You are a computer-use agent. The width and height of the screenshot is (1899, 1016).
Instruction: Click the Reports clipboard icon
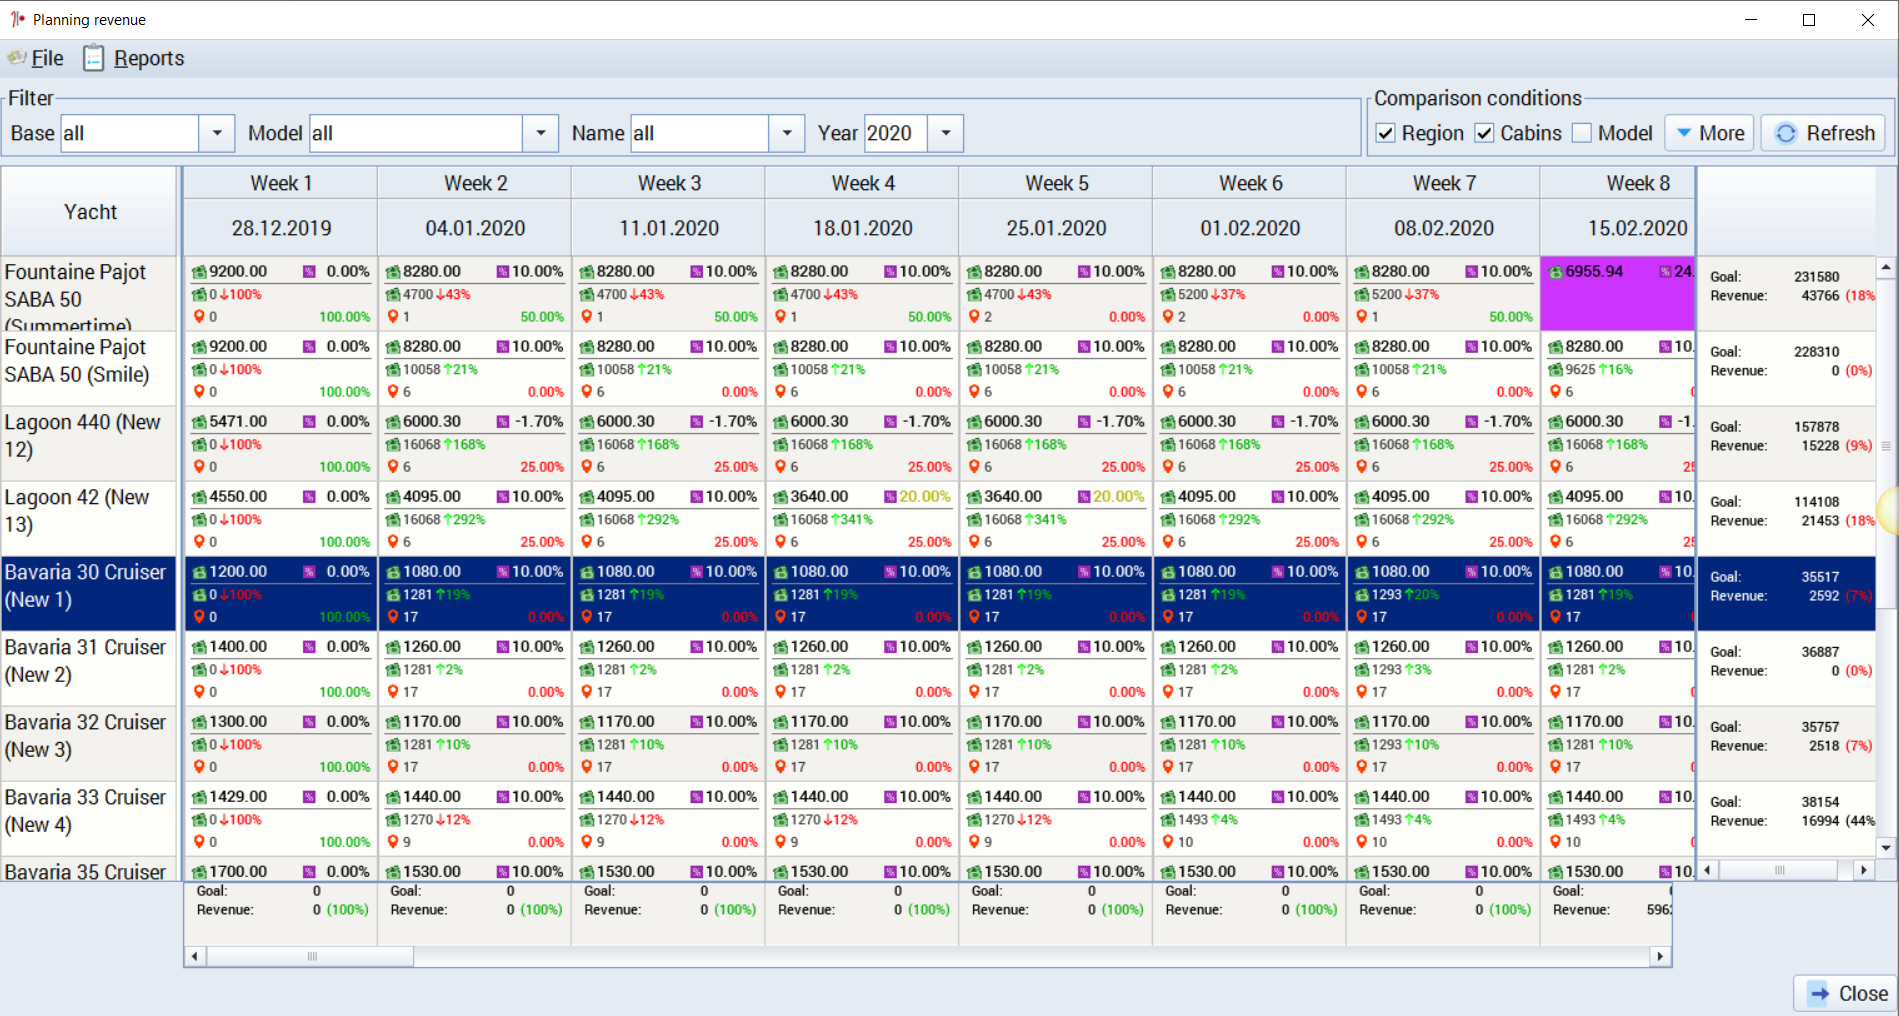point(93,58)
